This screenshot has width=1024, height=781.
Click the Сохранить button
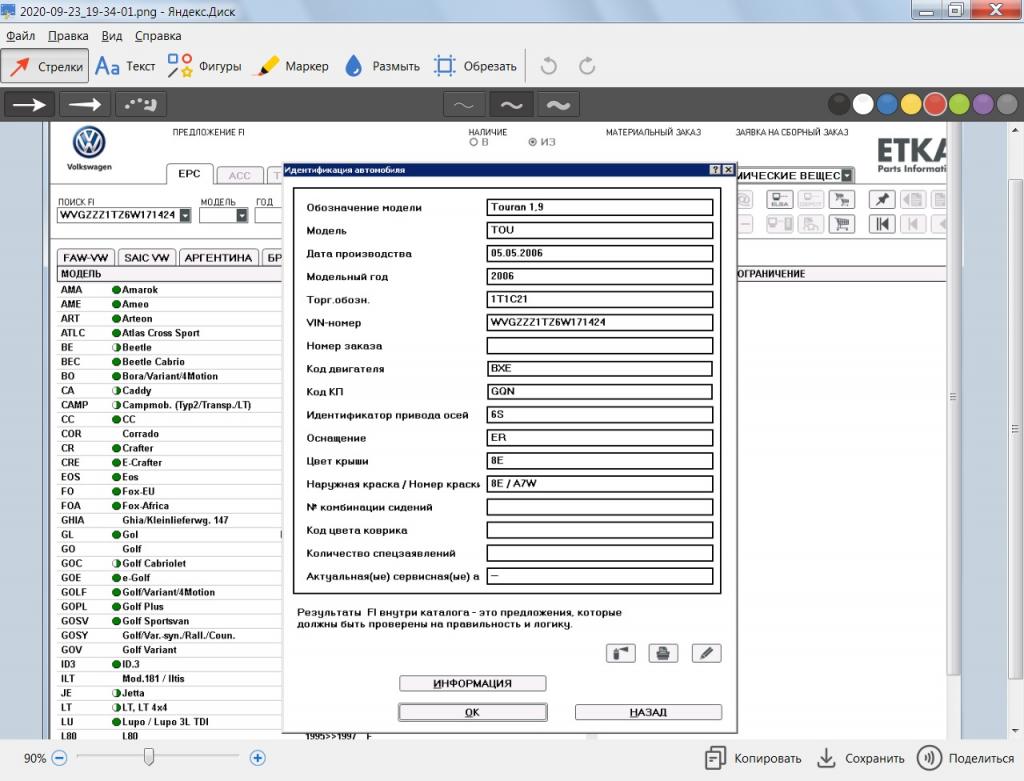861,758
